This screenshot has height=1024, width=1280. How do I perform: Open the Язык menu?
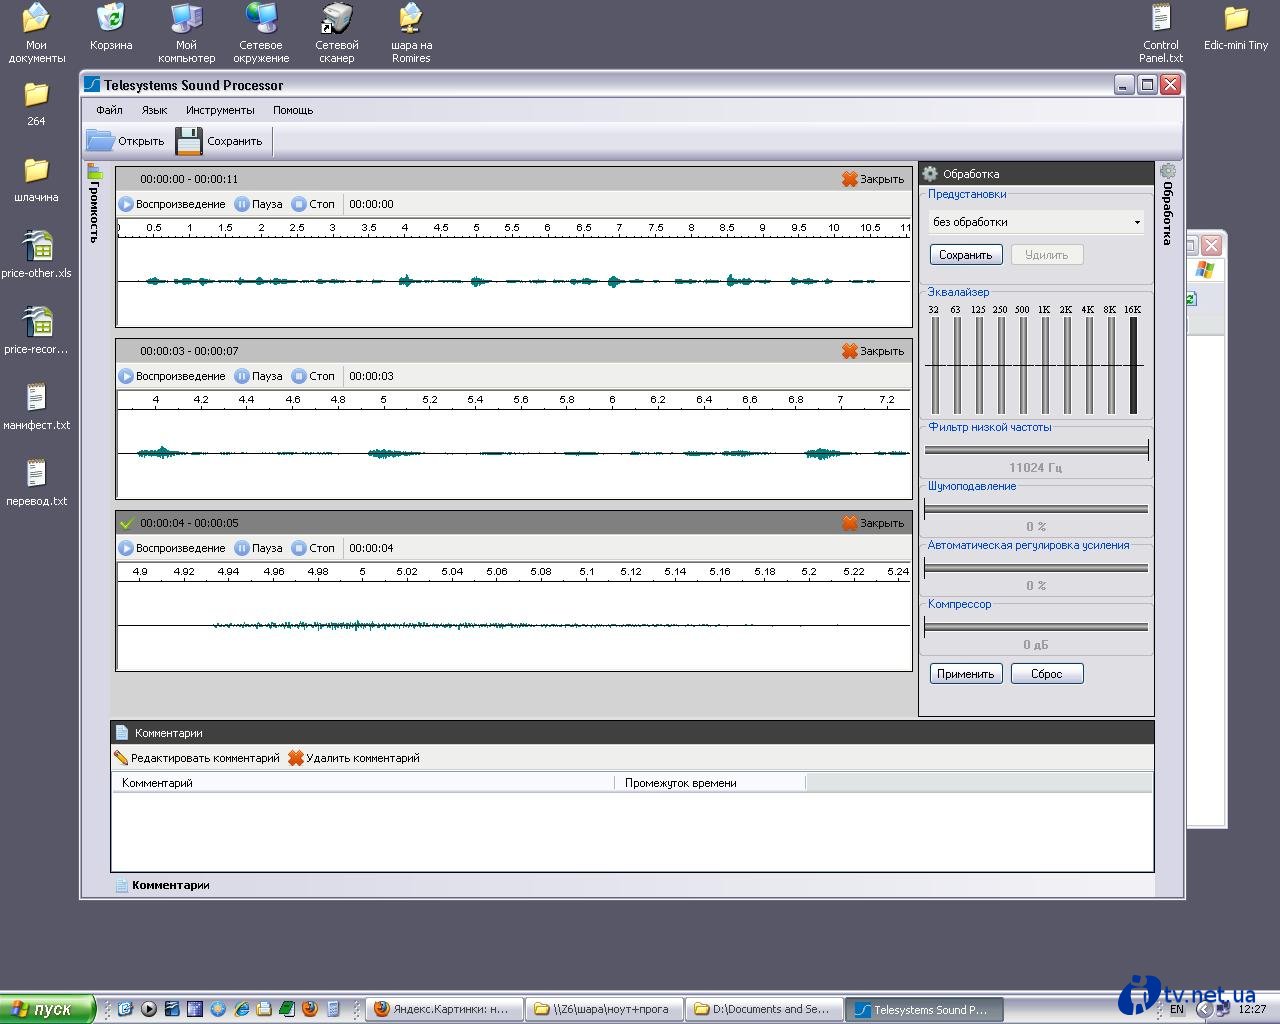click(x=154, y=110)
